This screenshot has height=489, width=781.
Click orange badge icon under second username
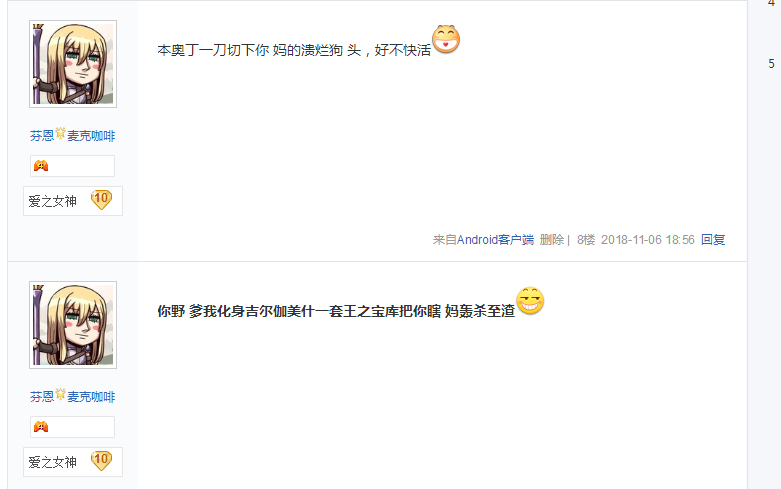click(x=41, y=427)
